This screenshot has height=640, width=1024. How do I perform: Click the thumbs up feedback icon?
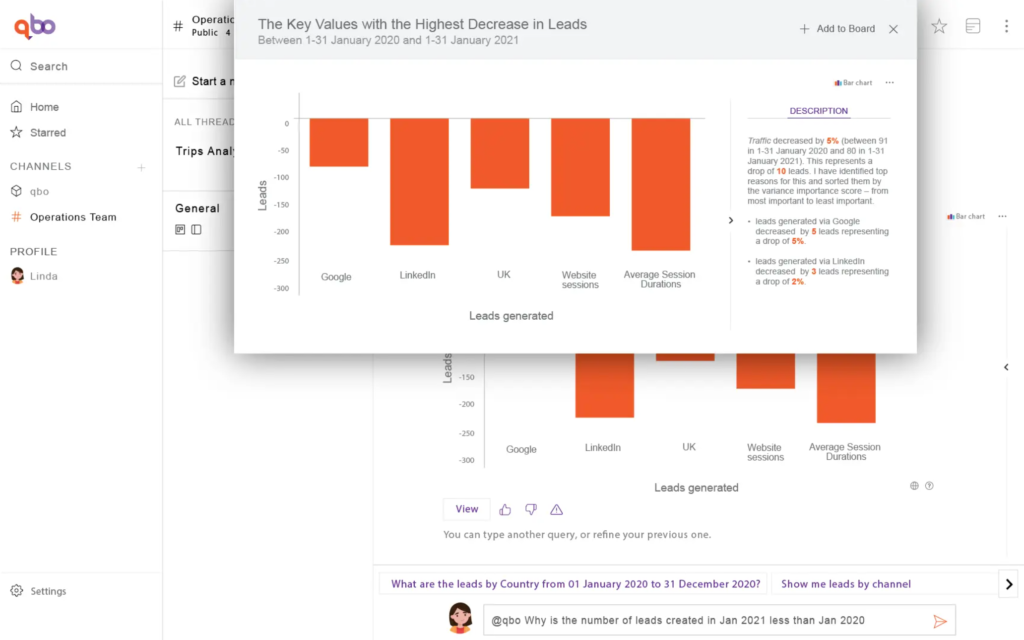(x=505, y=509)
